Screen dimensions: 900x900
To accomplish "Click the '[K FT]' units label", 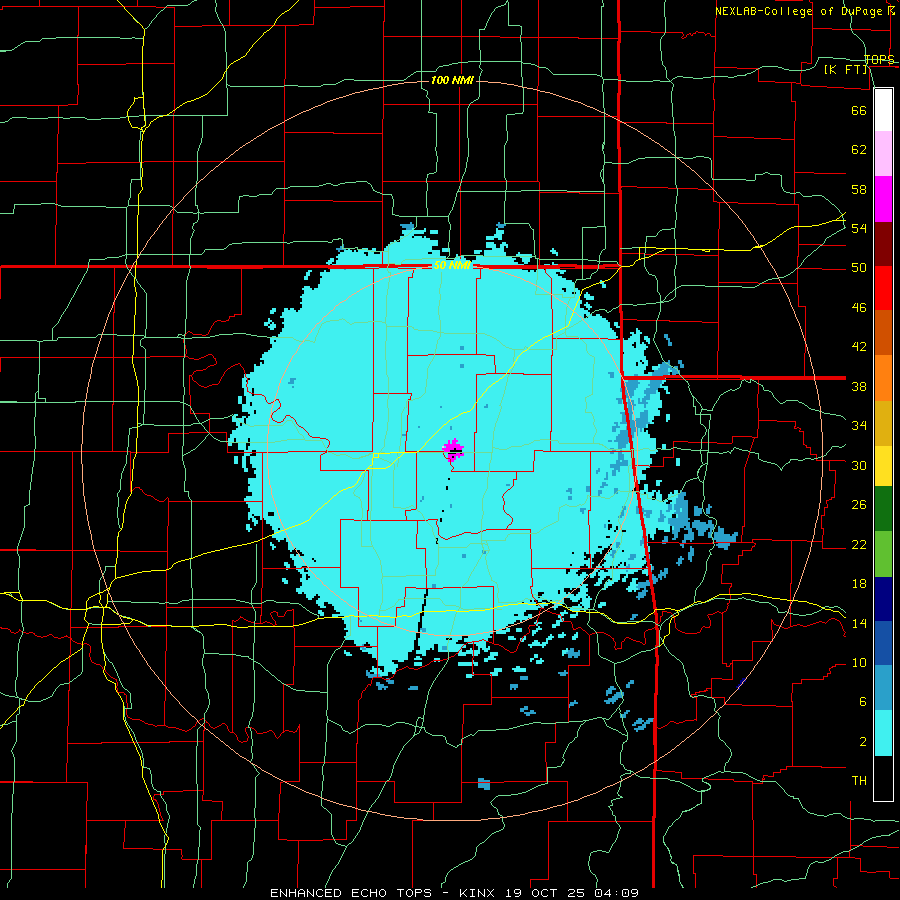I will pos(846,69).
